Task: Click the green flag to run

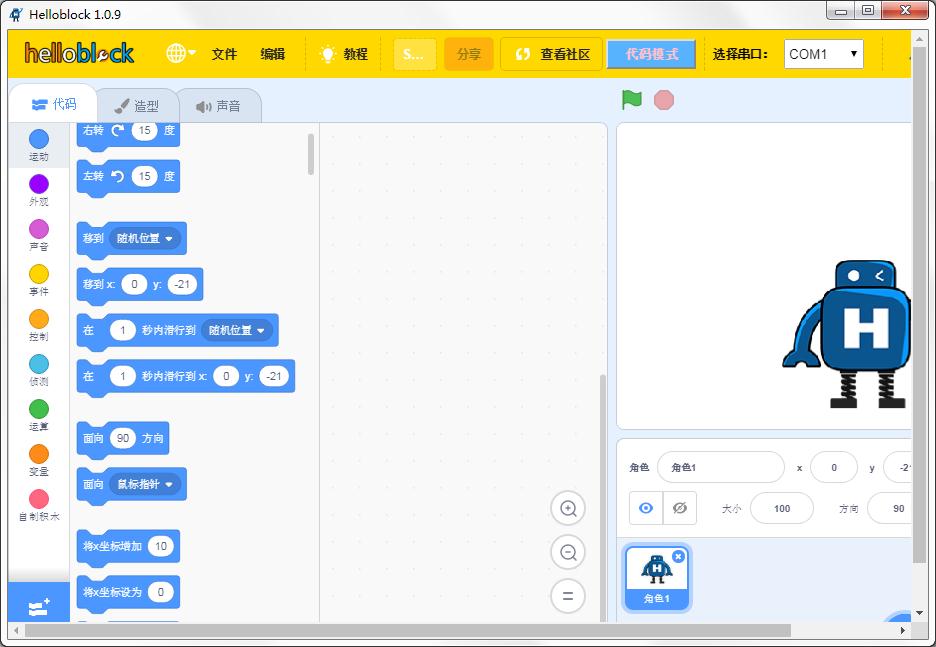Action: [x=631, y=100]
